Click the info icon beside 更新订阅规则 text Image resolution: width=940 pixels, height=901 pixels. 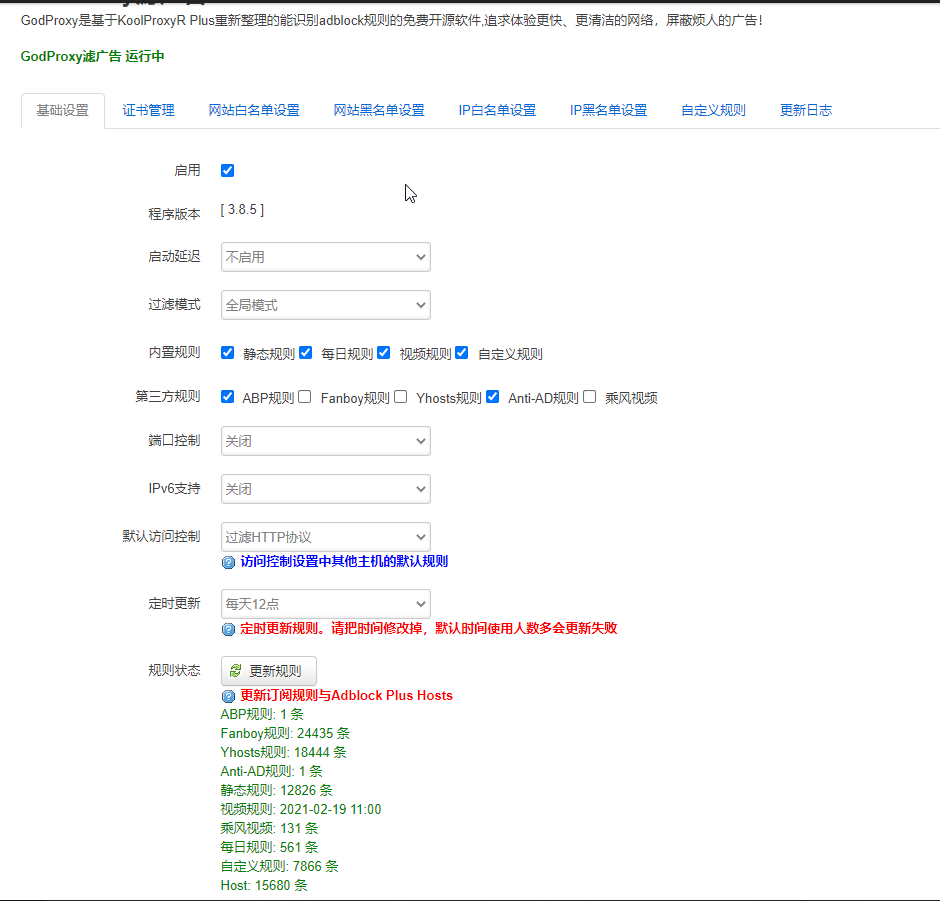click(226, 694)
